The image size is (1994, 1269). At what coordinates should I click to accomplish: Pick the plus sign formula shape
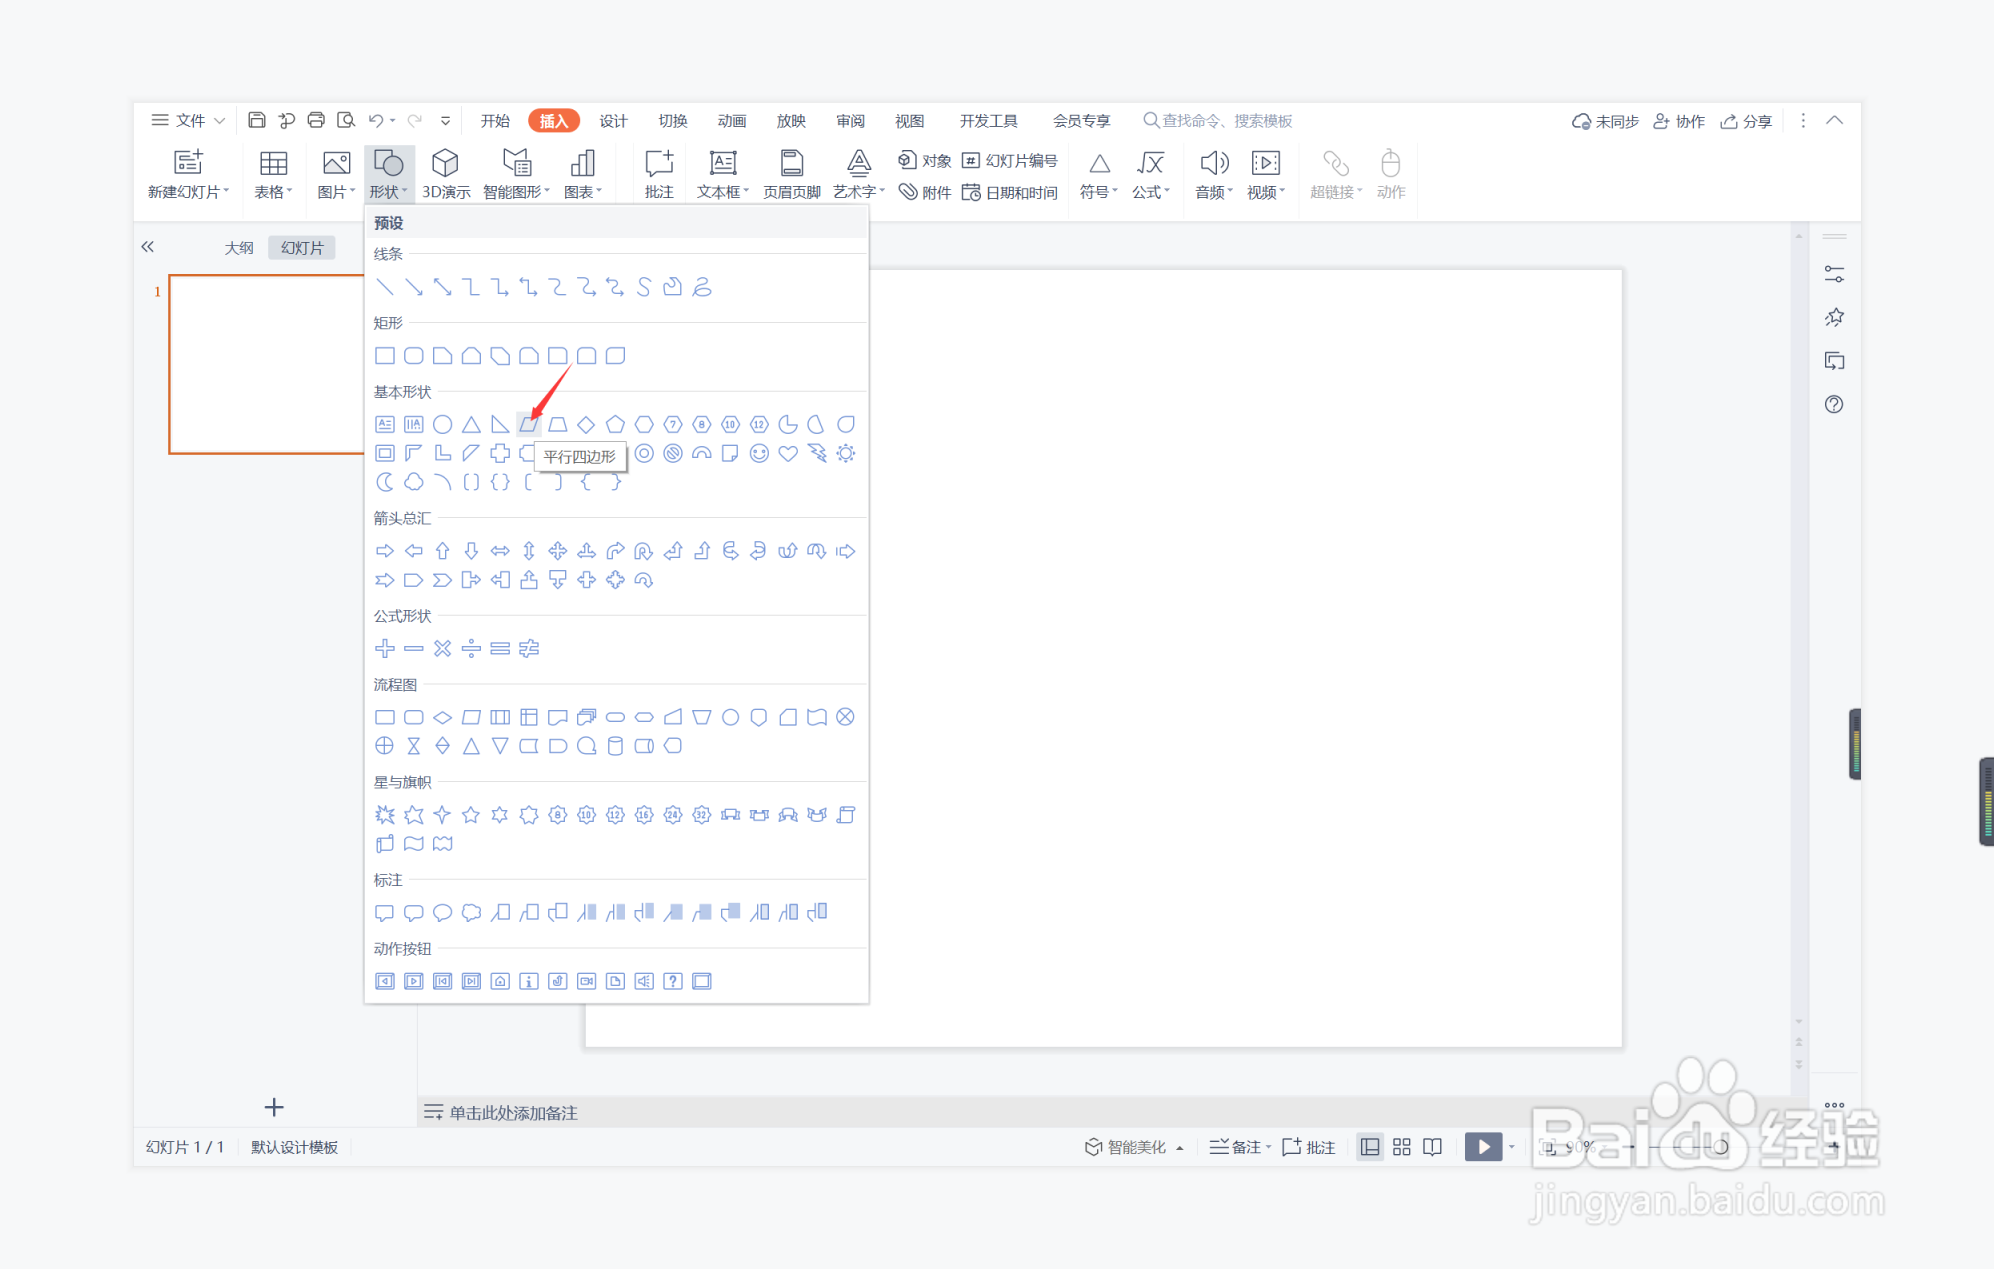click(384, 648)
